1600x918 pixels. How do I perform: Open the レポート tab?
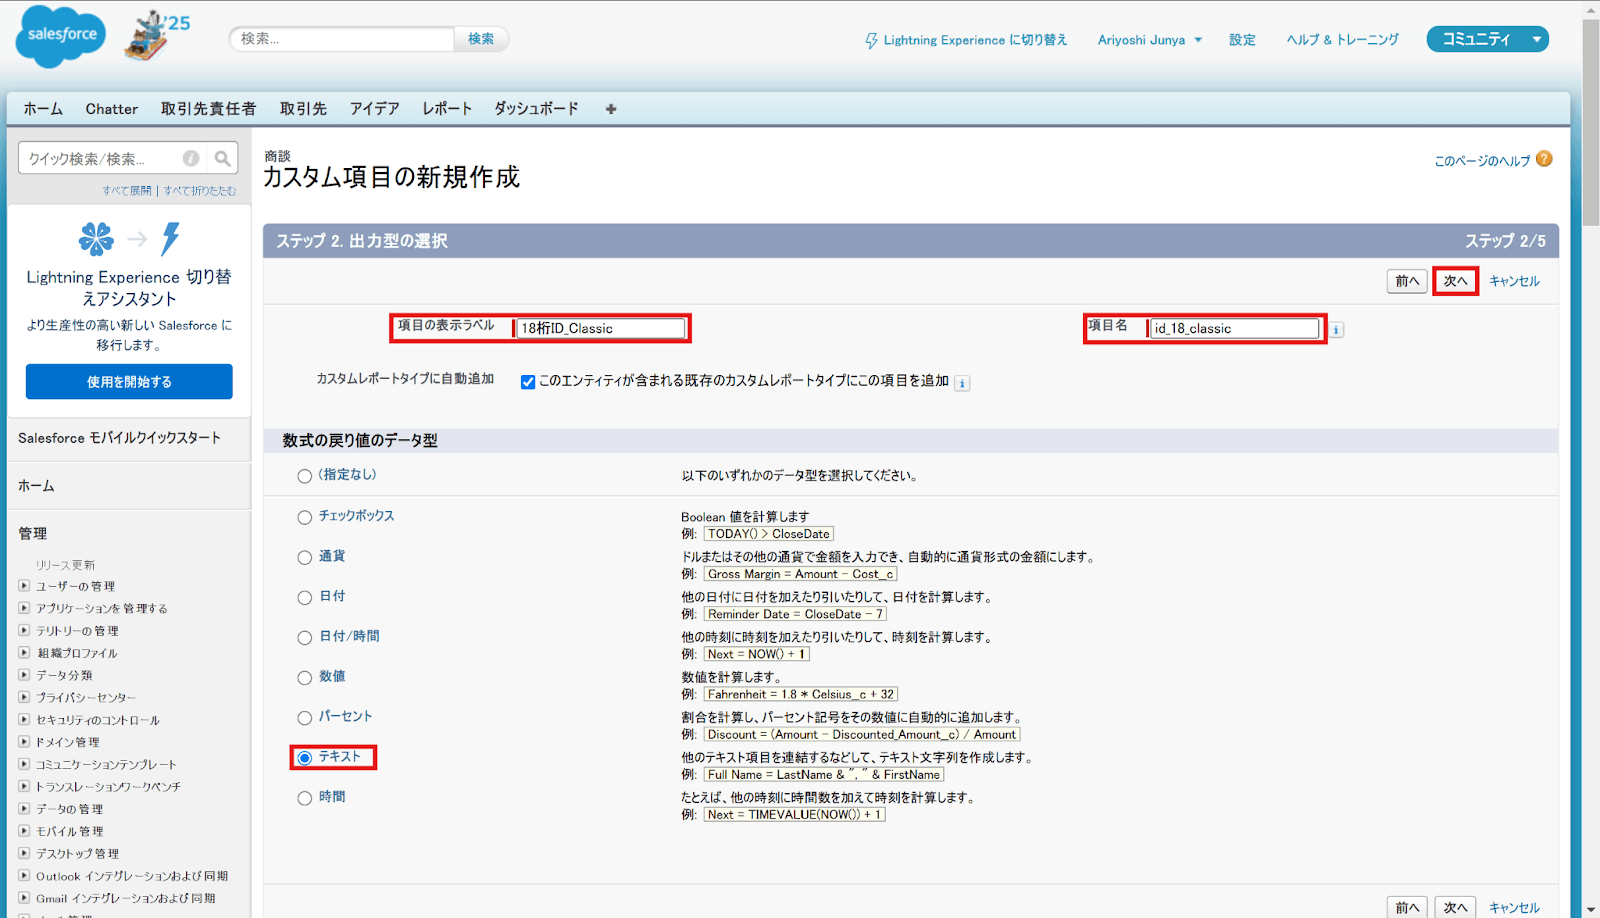(446, 109)
